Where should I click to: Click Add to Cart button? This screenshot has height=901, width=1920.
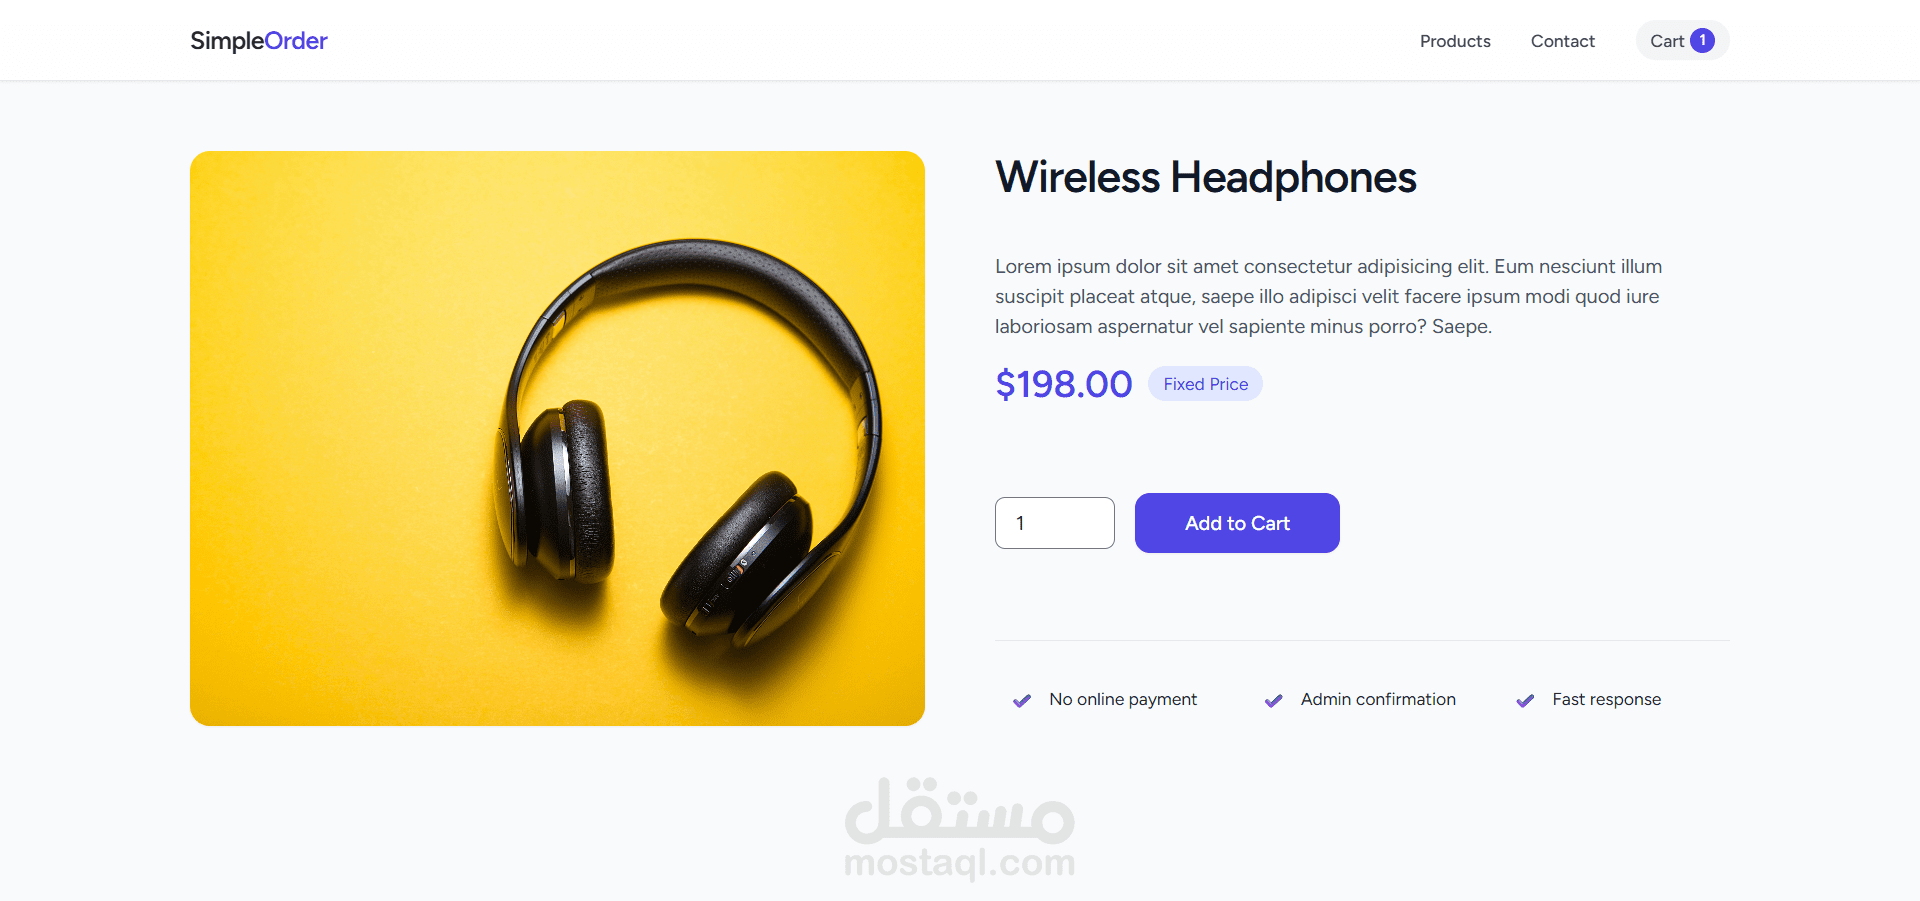tap(1237, 523)
